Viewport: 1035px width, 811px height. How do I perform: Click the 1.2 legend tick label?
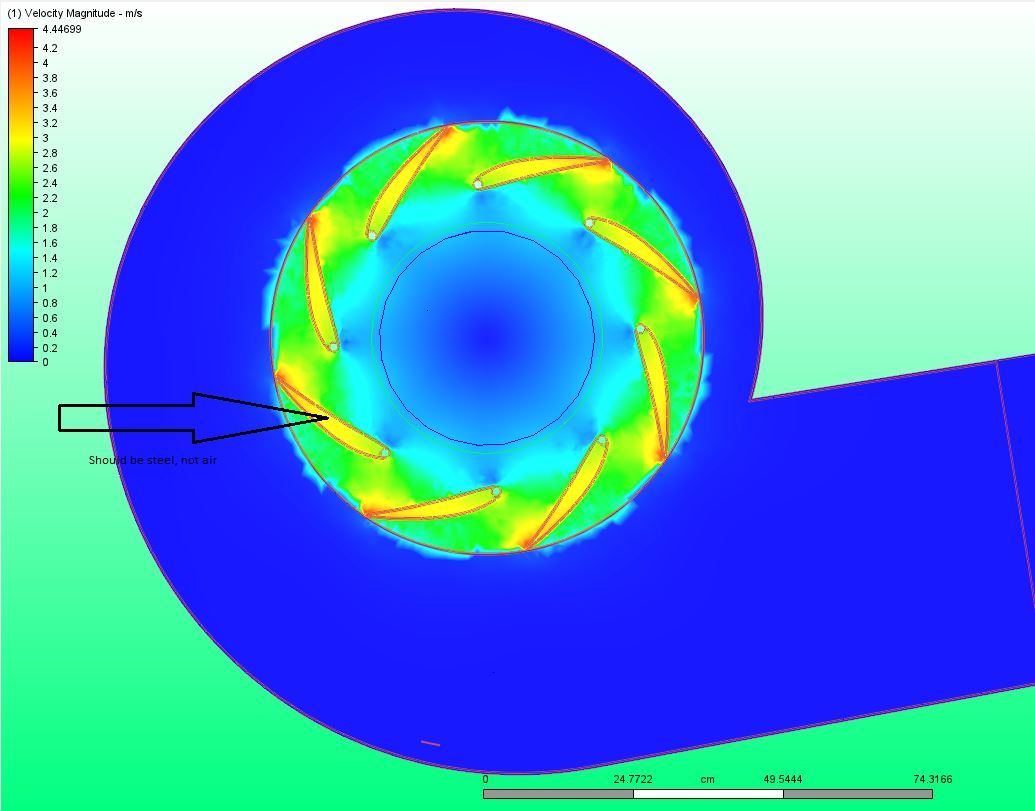coord(50,273)
